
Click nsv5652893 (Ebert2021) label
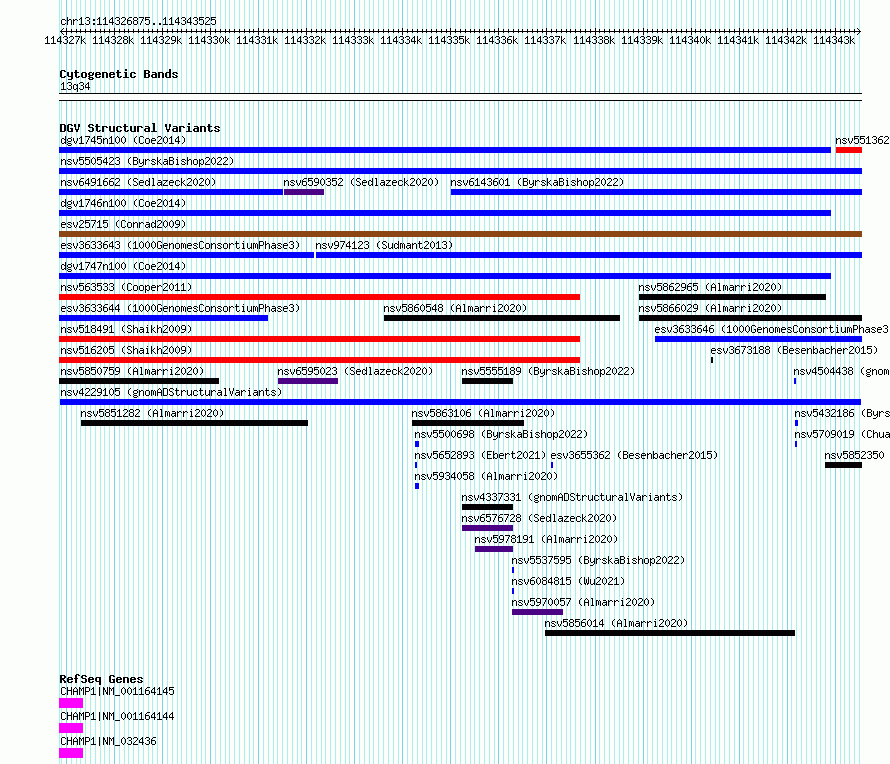pos(480,455)
